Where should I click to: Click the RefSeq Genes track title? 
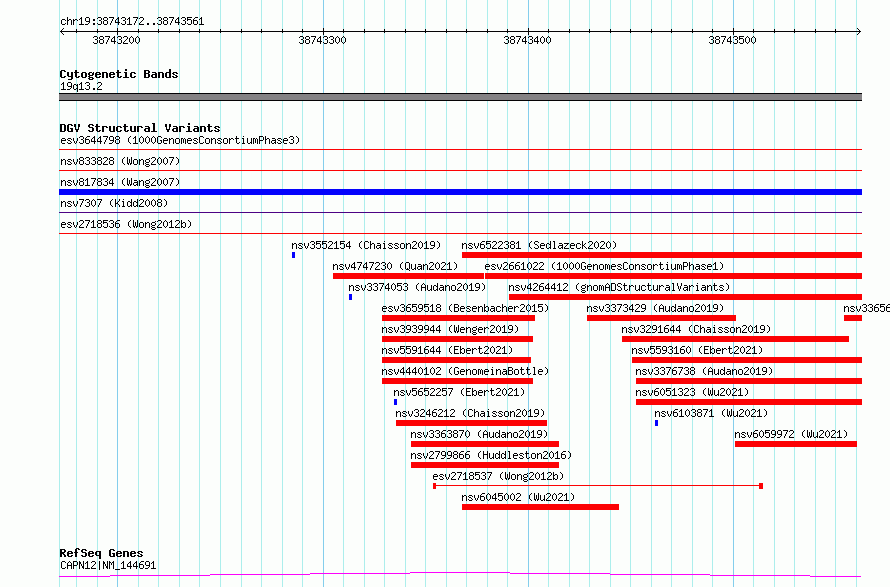[101, 553]
